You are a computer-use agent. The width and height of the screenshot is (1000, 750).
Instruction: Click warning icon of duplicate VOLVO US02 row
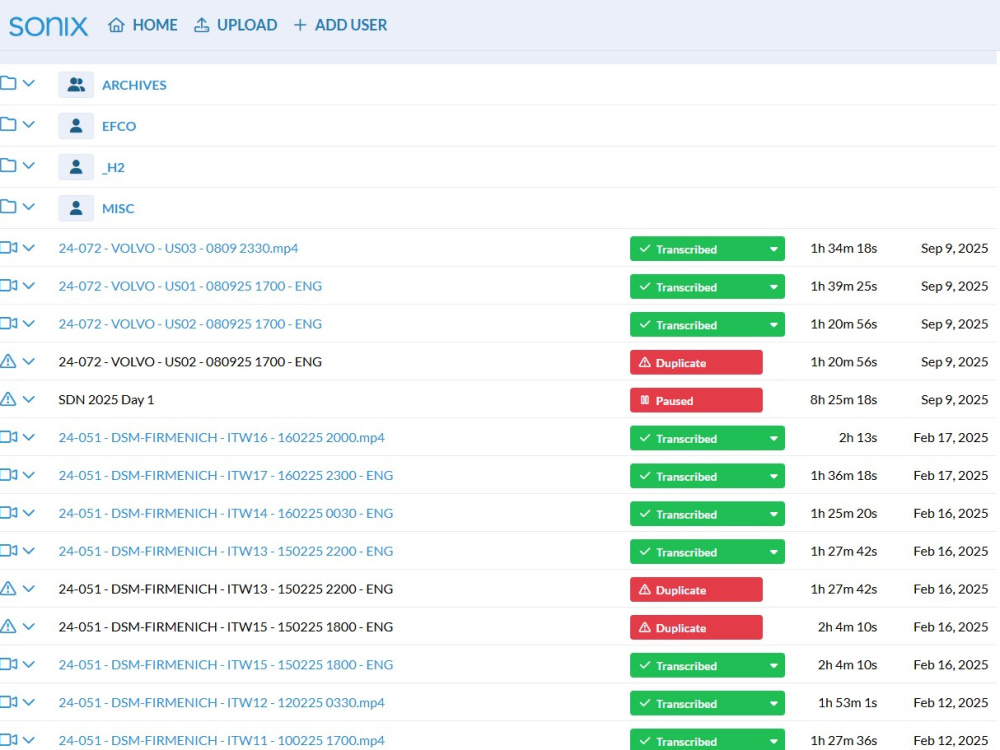[8, 361]
